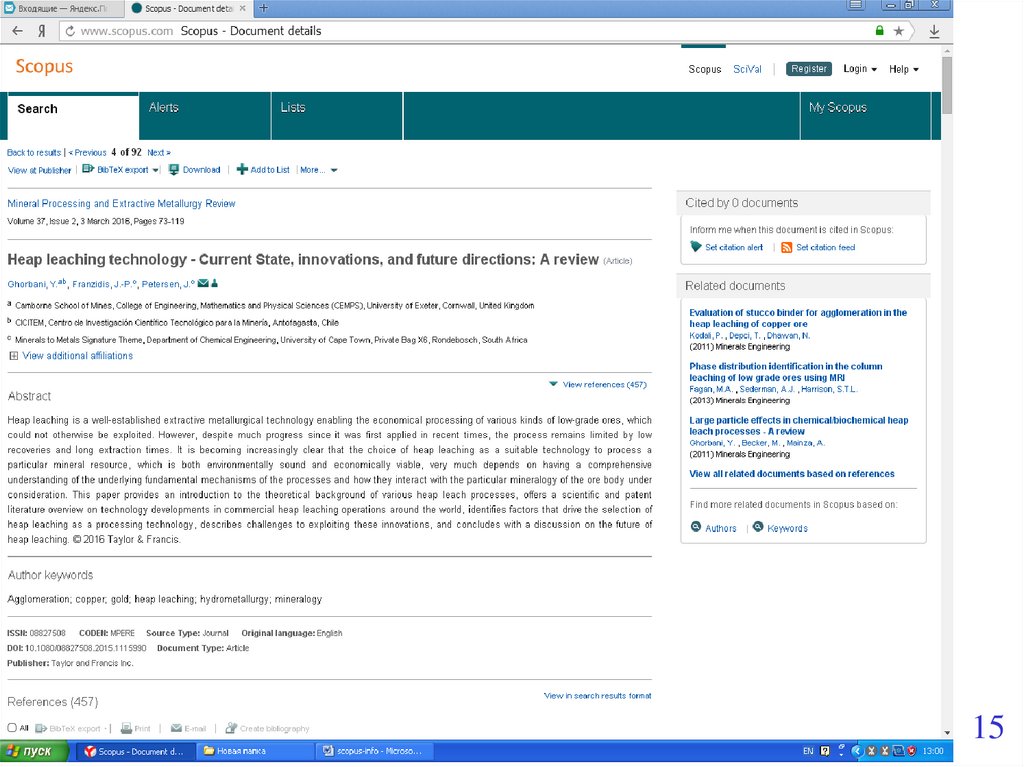Check the All references checkbox
The image size is (1024, 767).
(x=12, y=728)
